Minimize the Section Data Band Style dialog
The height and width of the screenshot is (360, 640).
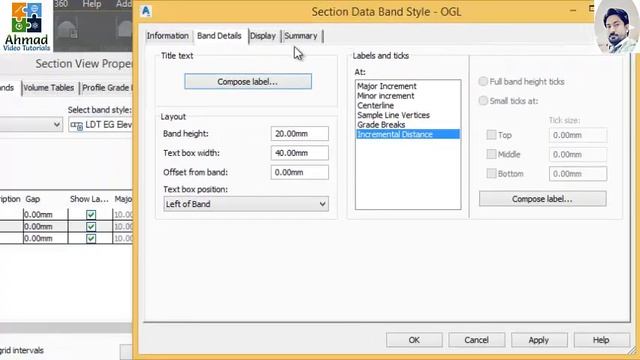pyautogui.click(x=573, y=10)
